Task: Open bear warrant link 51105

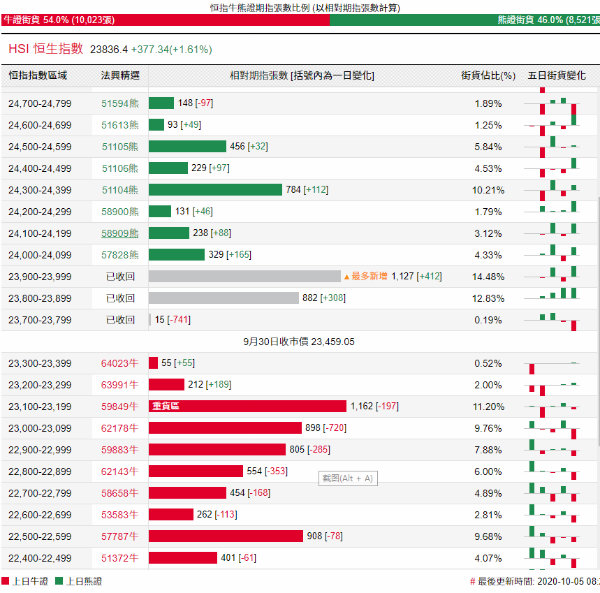Action: click(x=120, y=147)
